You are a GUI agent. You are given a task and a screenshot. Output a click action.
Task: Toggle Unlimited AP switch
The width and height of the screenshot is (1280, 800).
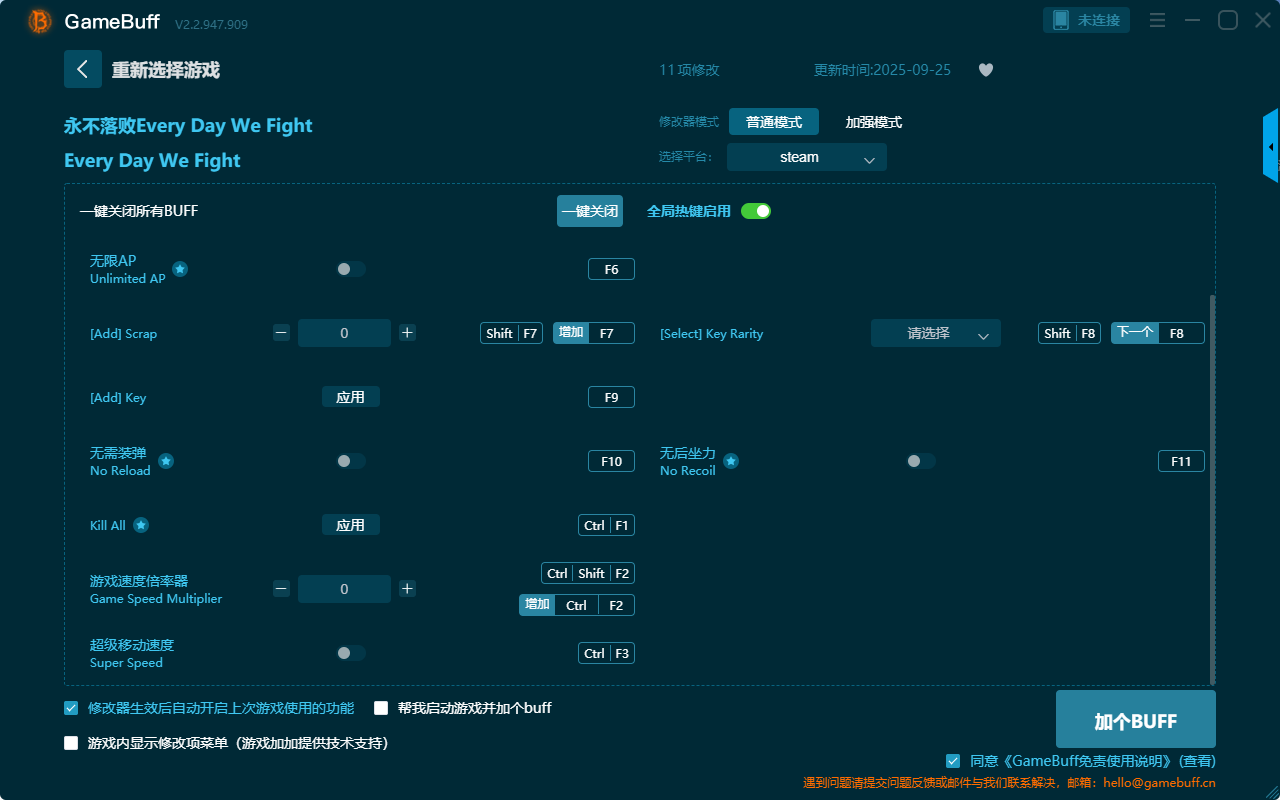point(351,269)
